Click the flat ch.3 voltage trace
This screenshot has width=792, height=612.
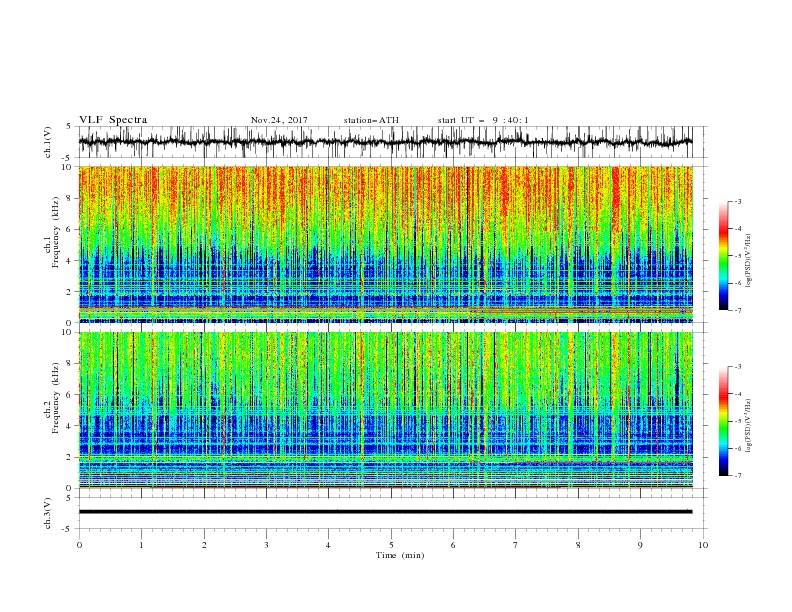[x=385, y=512]
